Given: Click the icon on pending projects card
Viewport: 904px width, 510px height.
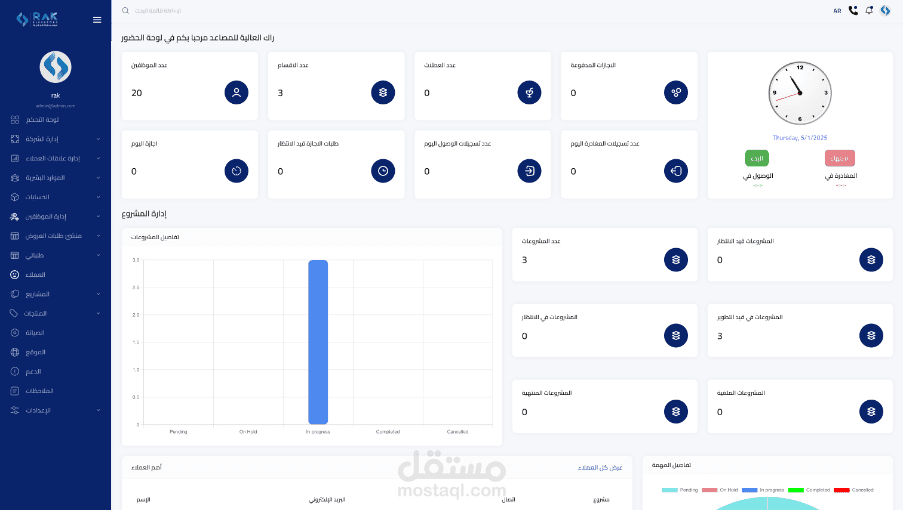Looking at the screenshot, I should 871,259.
